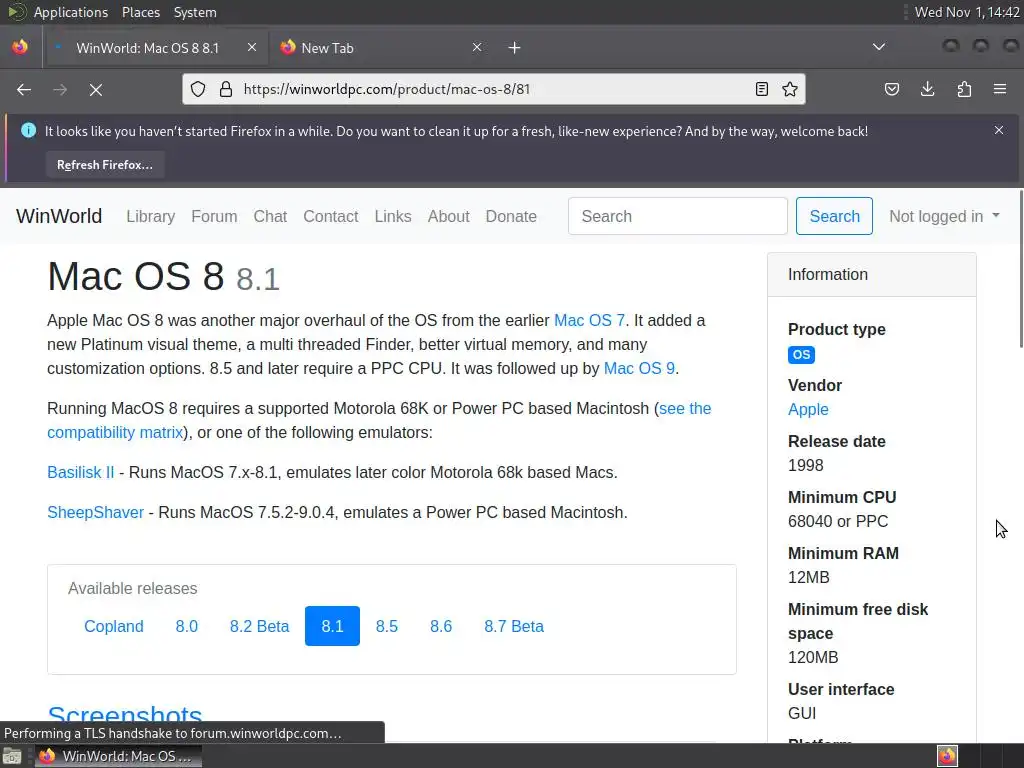Screen dimensions: 1024x768
Task: Open the Applications menu
Action: pos(71,12)
